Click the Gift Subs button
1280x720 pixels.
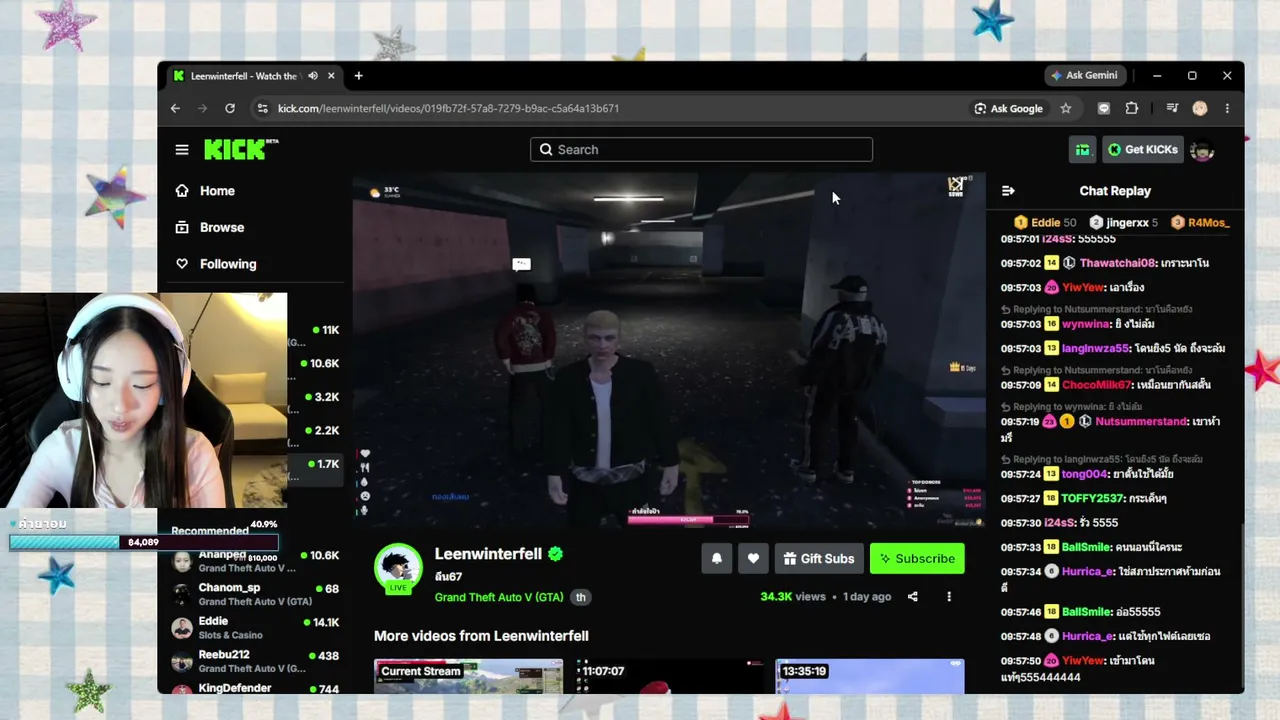coord(819,559)
